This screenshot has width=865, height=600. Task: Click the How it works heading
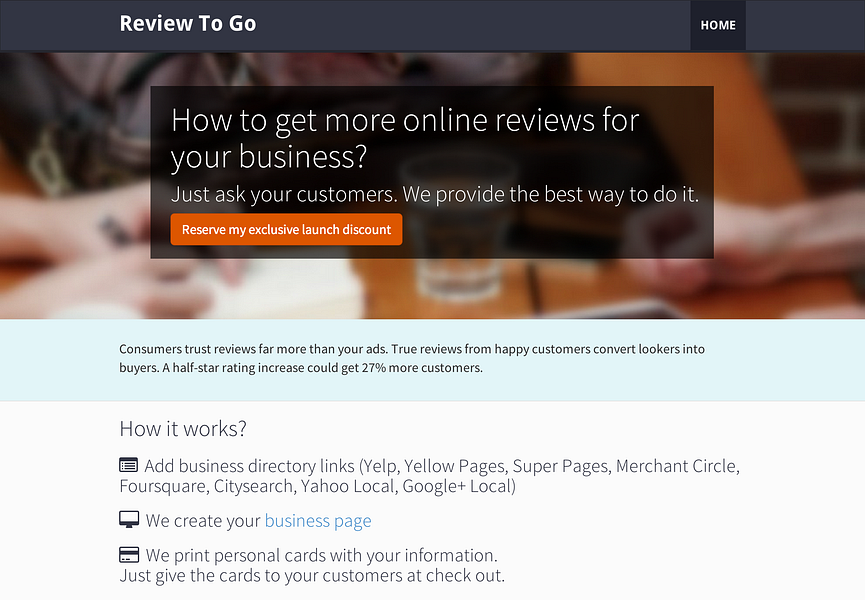183,428
